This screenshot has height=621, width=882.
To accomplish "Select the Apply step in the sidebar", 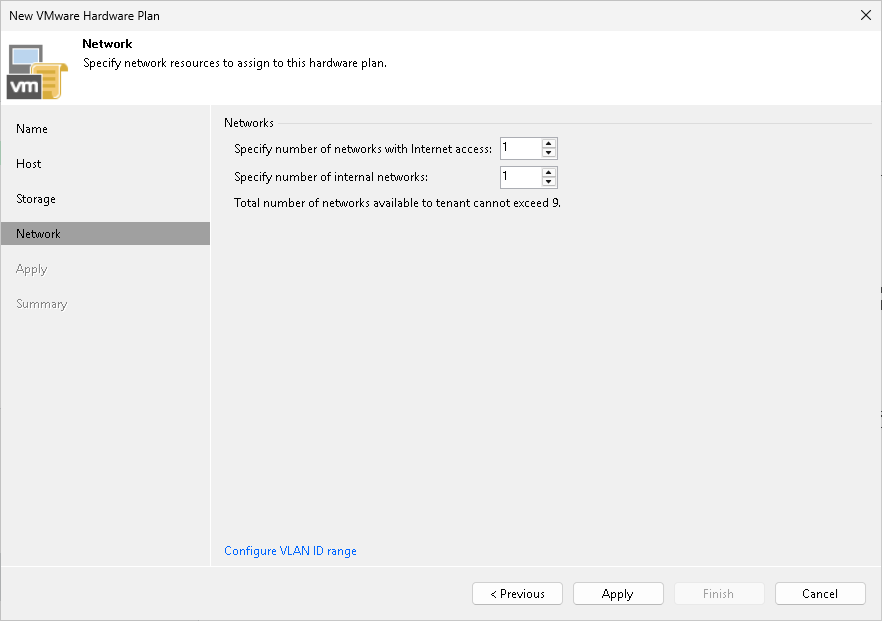I will click(x=31, y=268).
